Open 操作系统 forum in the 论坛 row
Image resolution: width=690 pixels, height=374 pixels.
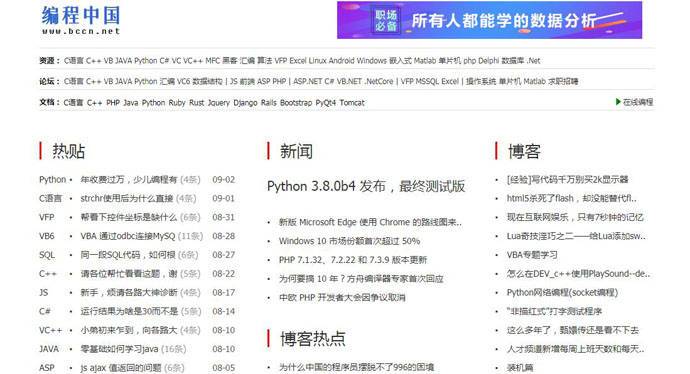pyautogui.click(x=481, y=81)
